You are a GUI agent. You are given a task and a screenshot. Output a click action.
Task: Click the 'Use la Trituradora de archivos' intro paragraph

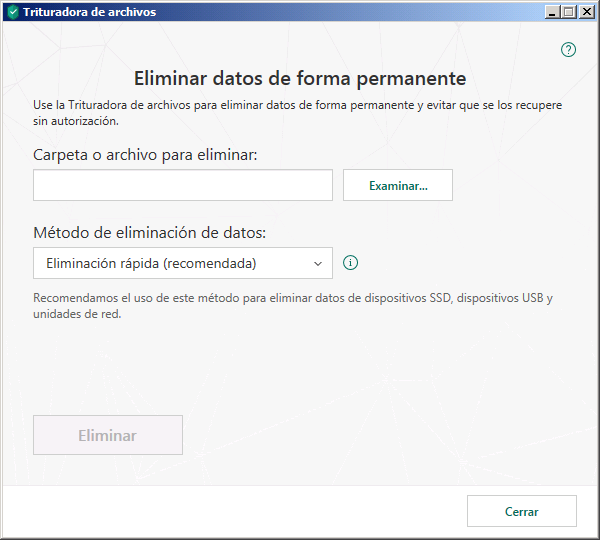(298, 113)
